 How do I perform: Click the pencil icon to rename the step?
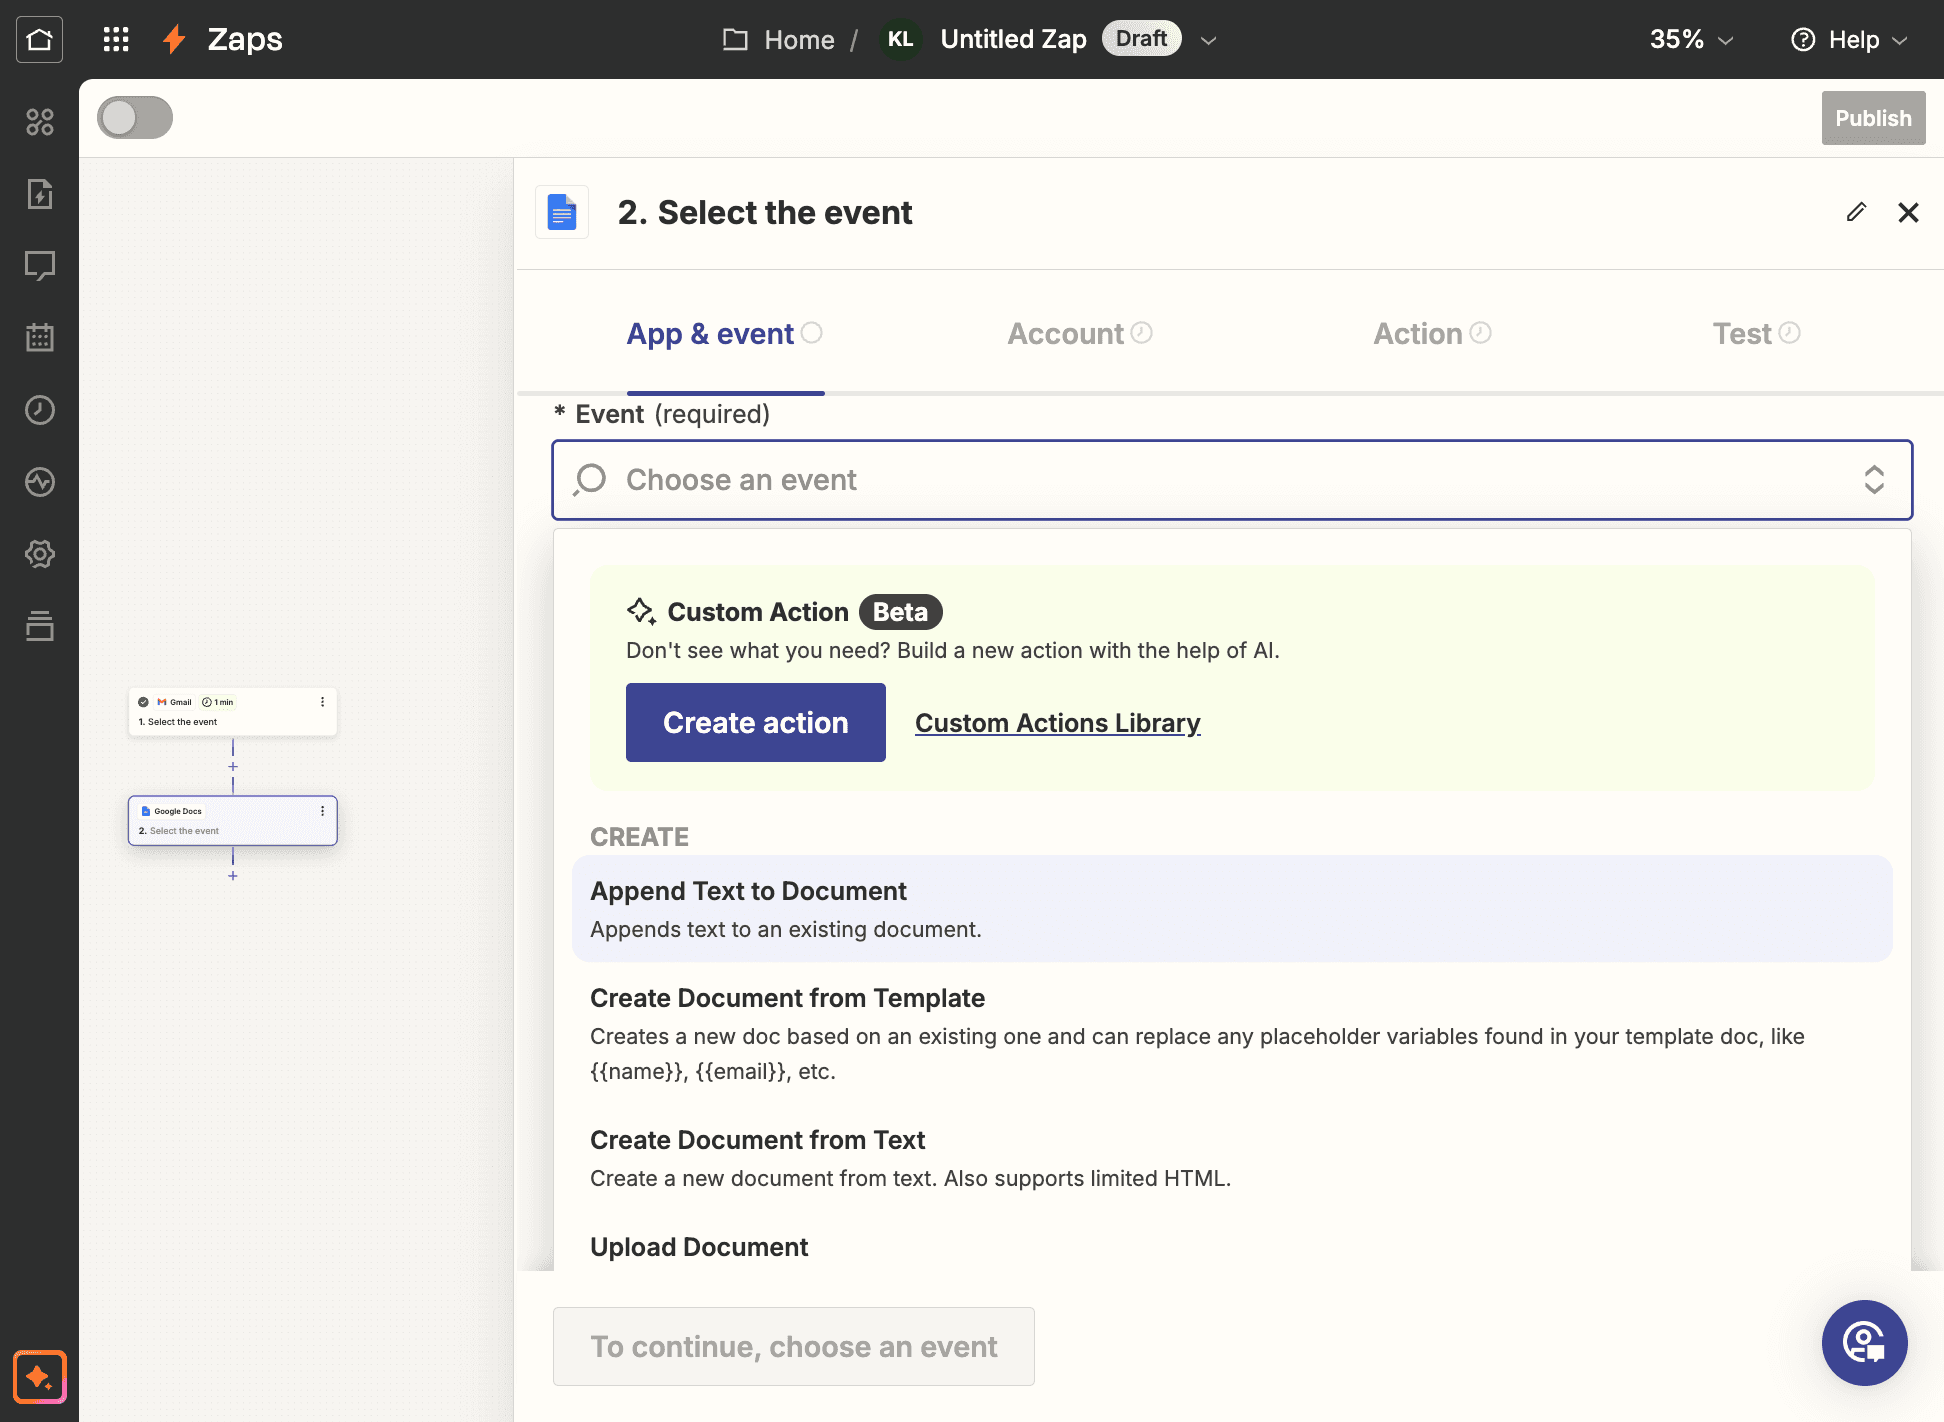pos(1856,212)
